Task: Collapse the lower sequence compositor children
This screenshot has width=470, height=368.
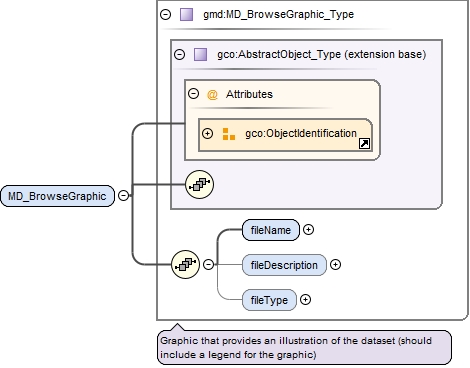Action: click(208, 264)
